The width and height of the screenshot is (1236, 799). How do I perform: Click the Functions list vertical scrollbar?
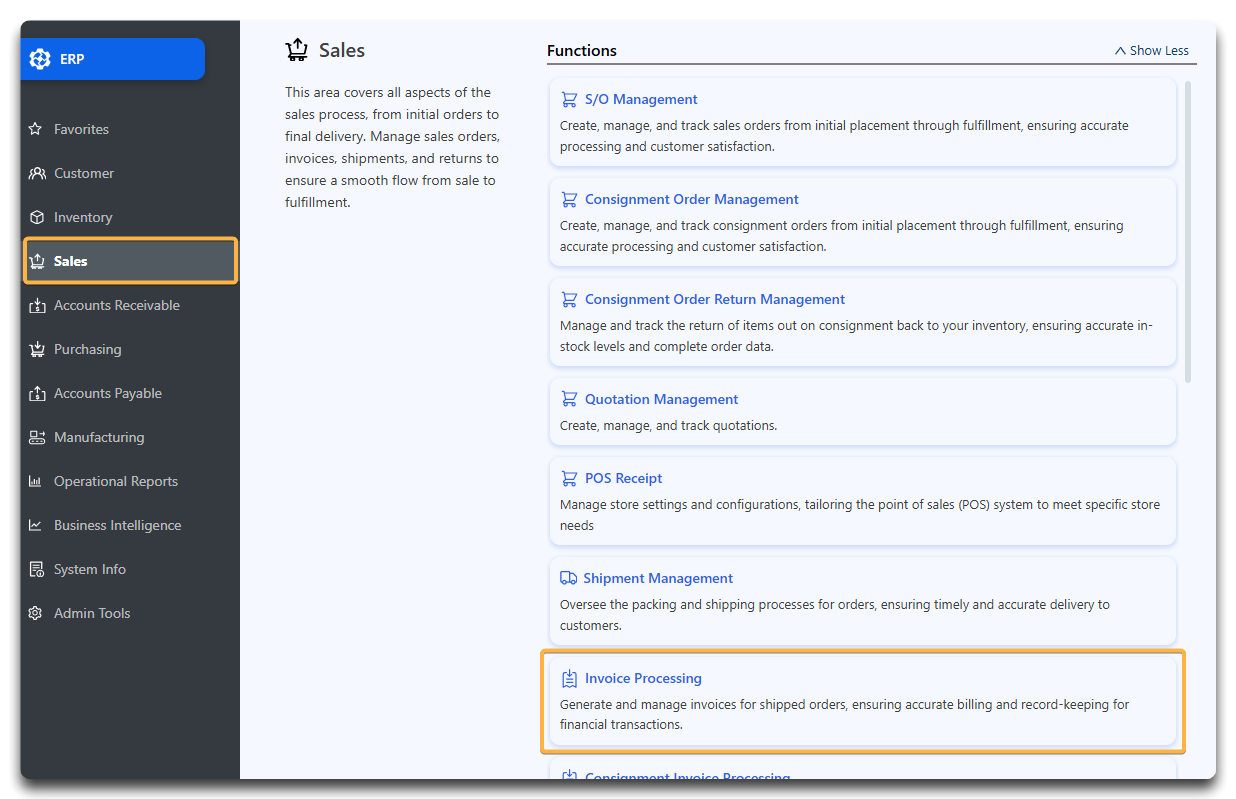1188,230
